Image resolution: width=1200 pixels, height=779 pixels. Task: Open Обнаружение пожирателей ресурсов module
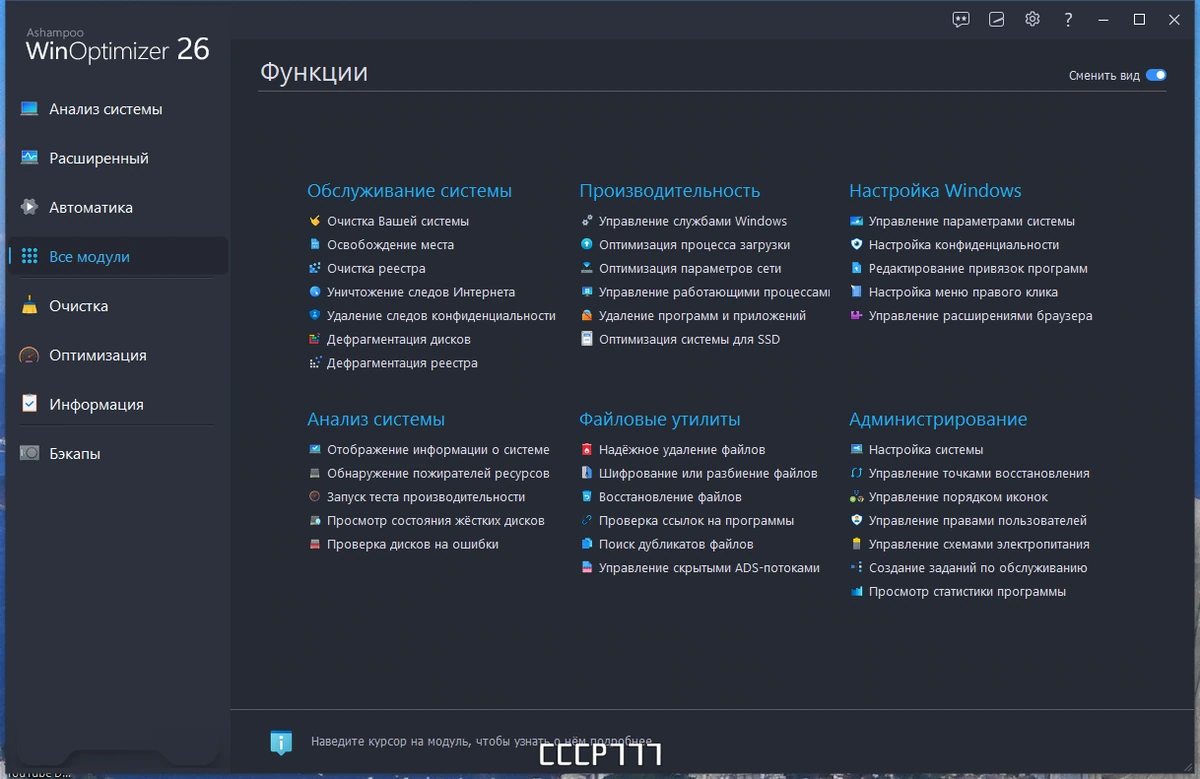pyautogui.click(x=438, y=473)
